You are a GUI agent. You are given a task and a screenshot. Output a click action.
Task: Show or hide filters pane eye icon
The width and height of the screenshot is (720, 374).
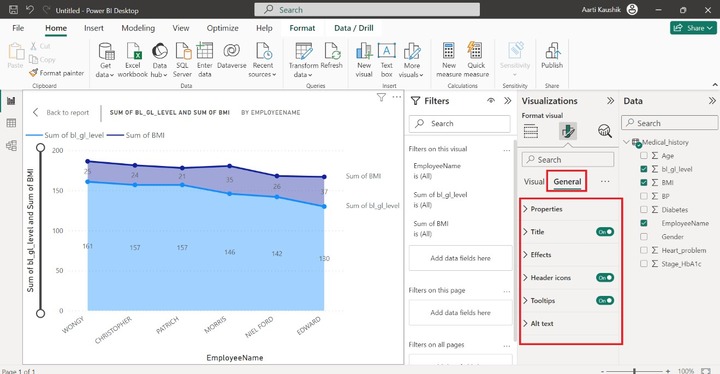[491, 101]
